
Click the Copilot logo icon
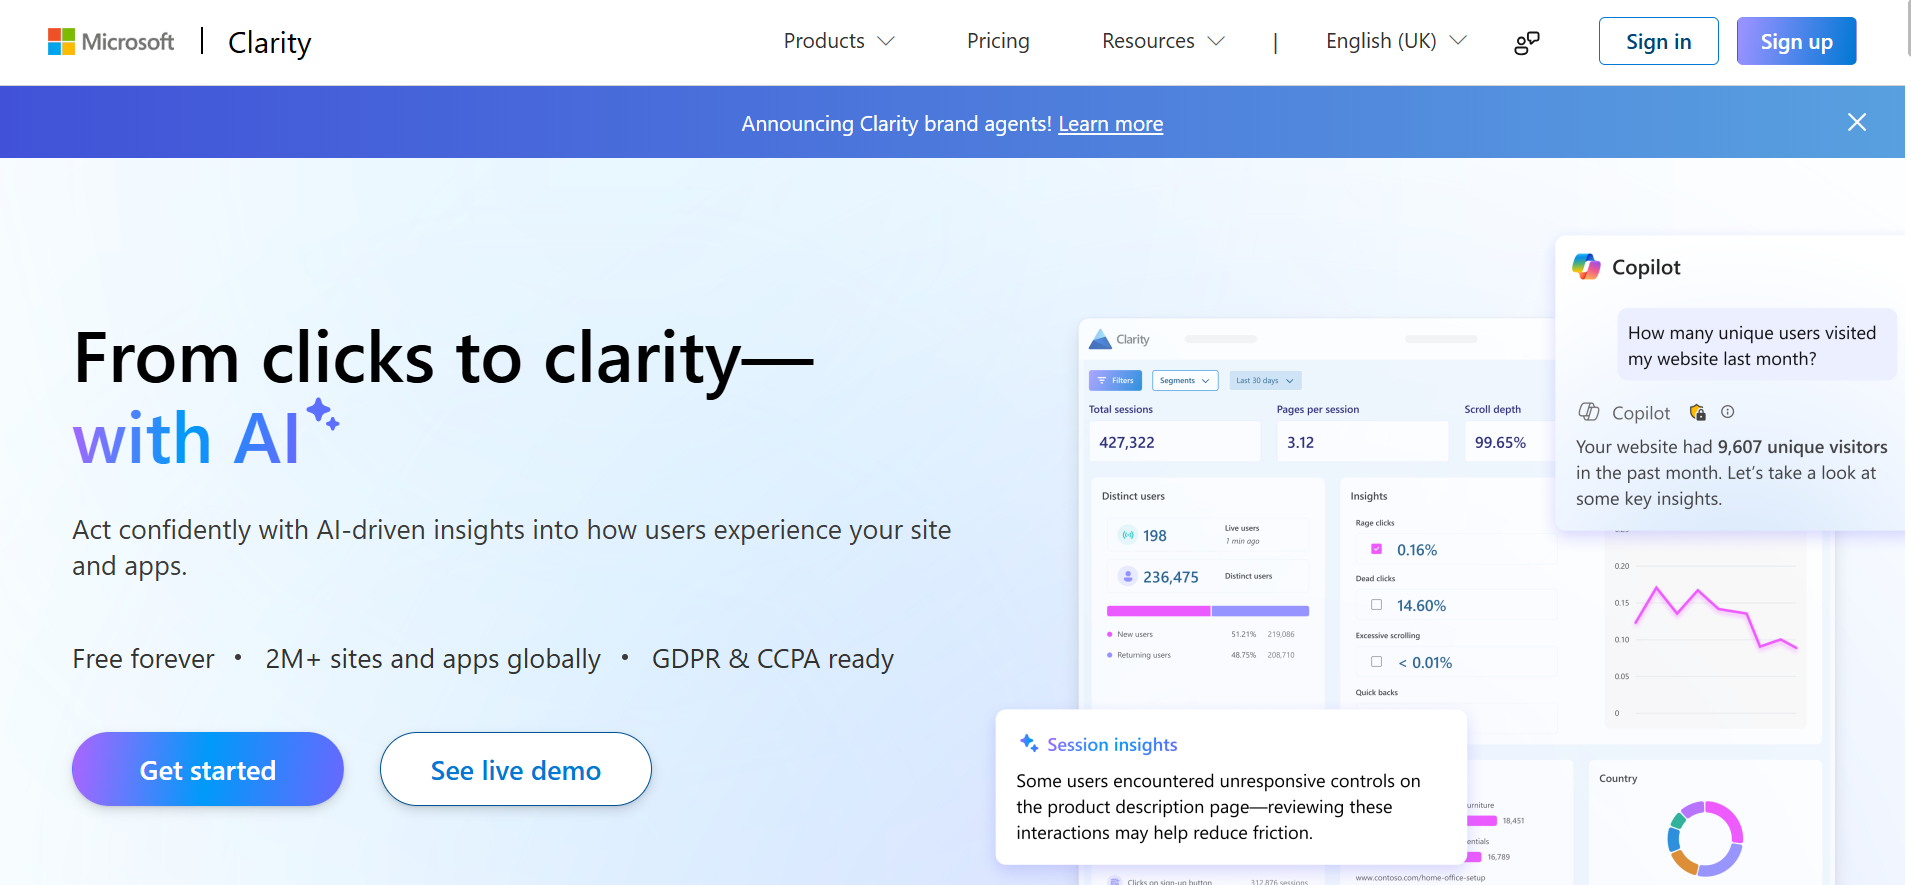coord(1586,266)
